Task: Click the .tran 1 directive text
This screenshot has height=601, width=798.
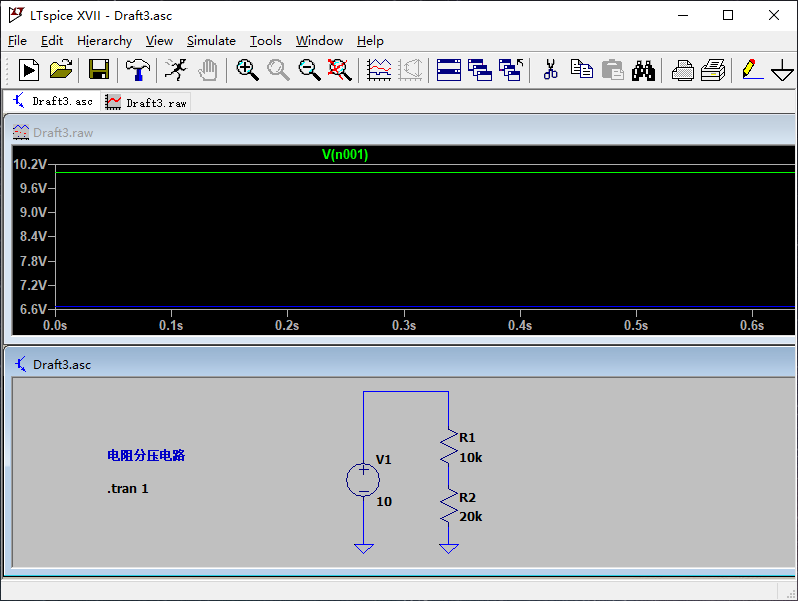Action: pos(128,489)
